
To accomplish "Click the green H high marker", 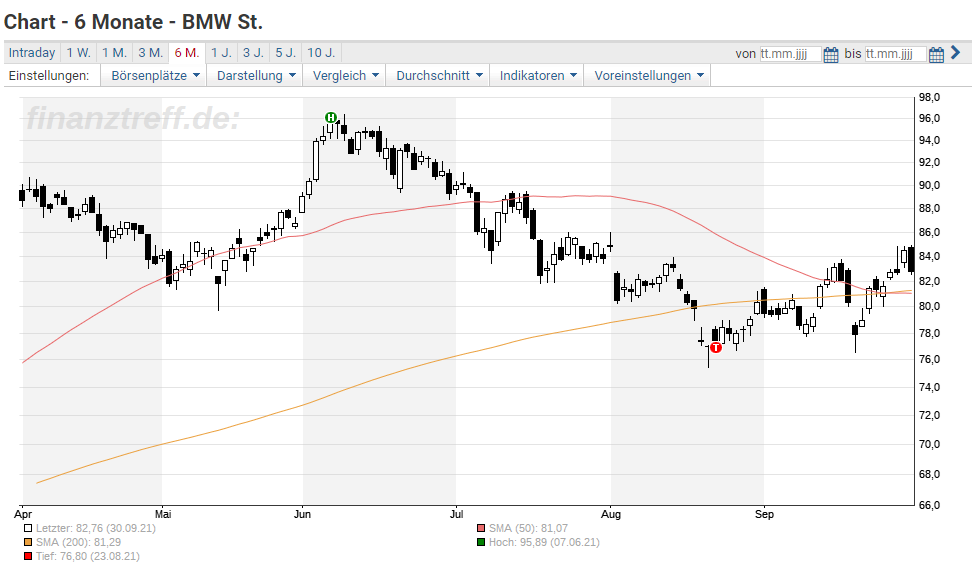I will click(331, 118).
